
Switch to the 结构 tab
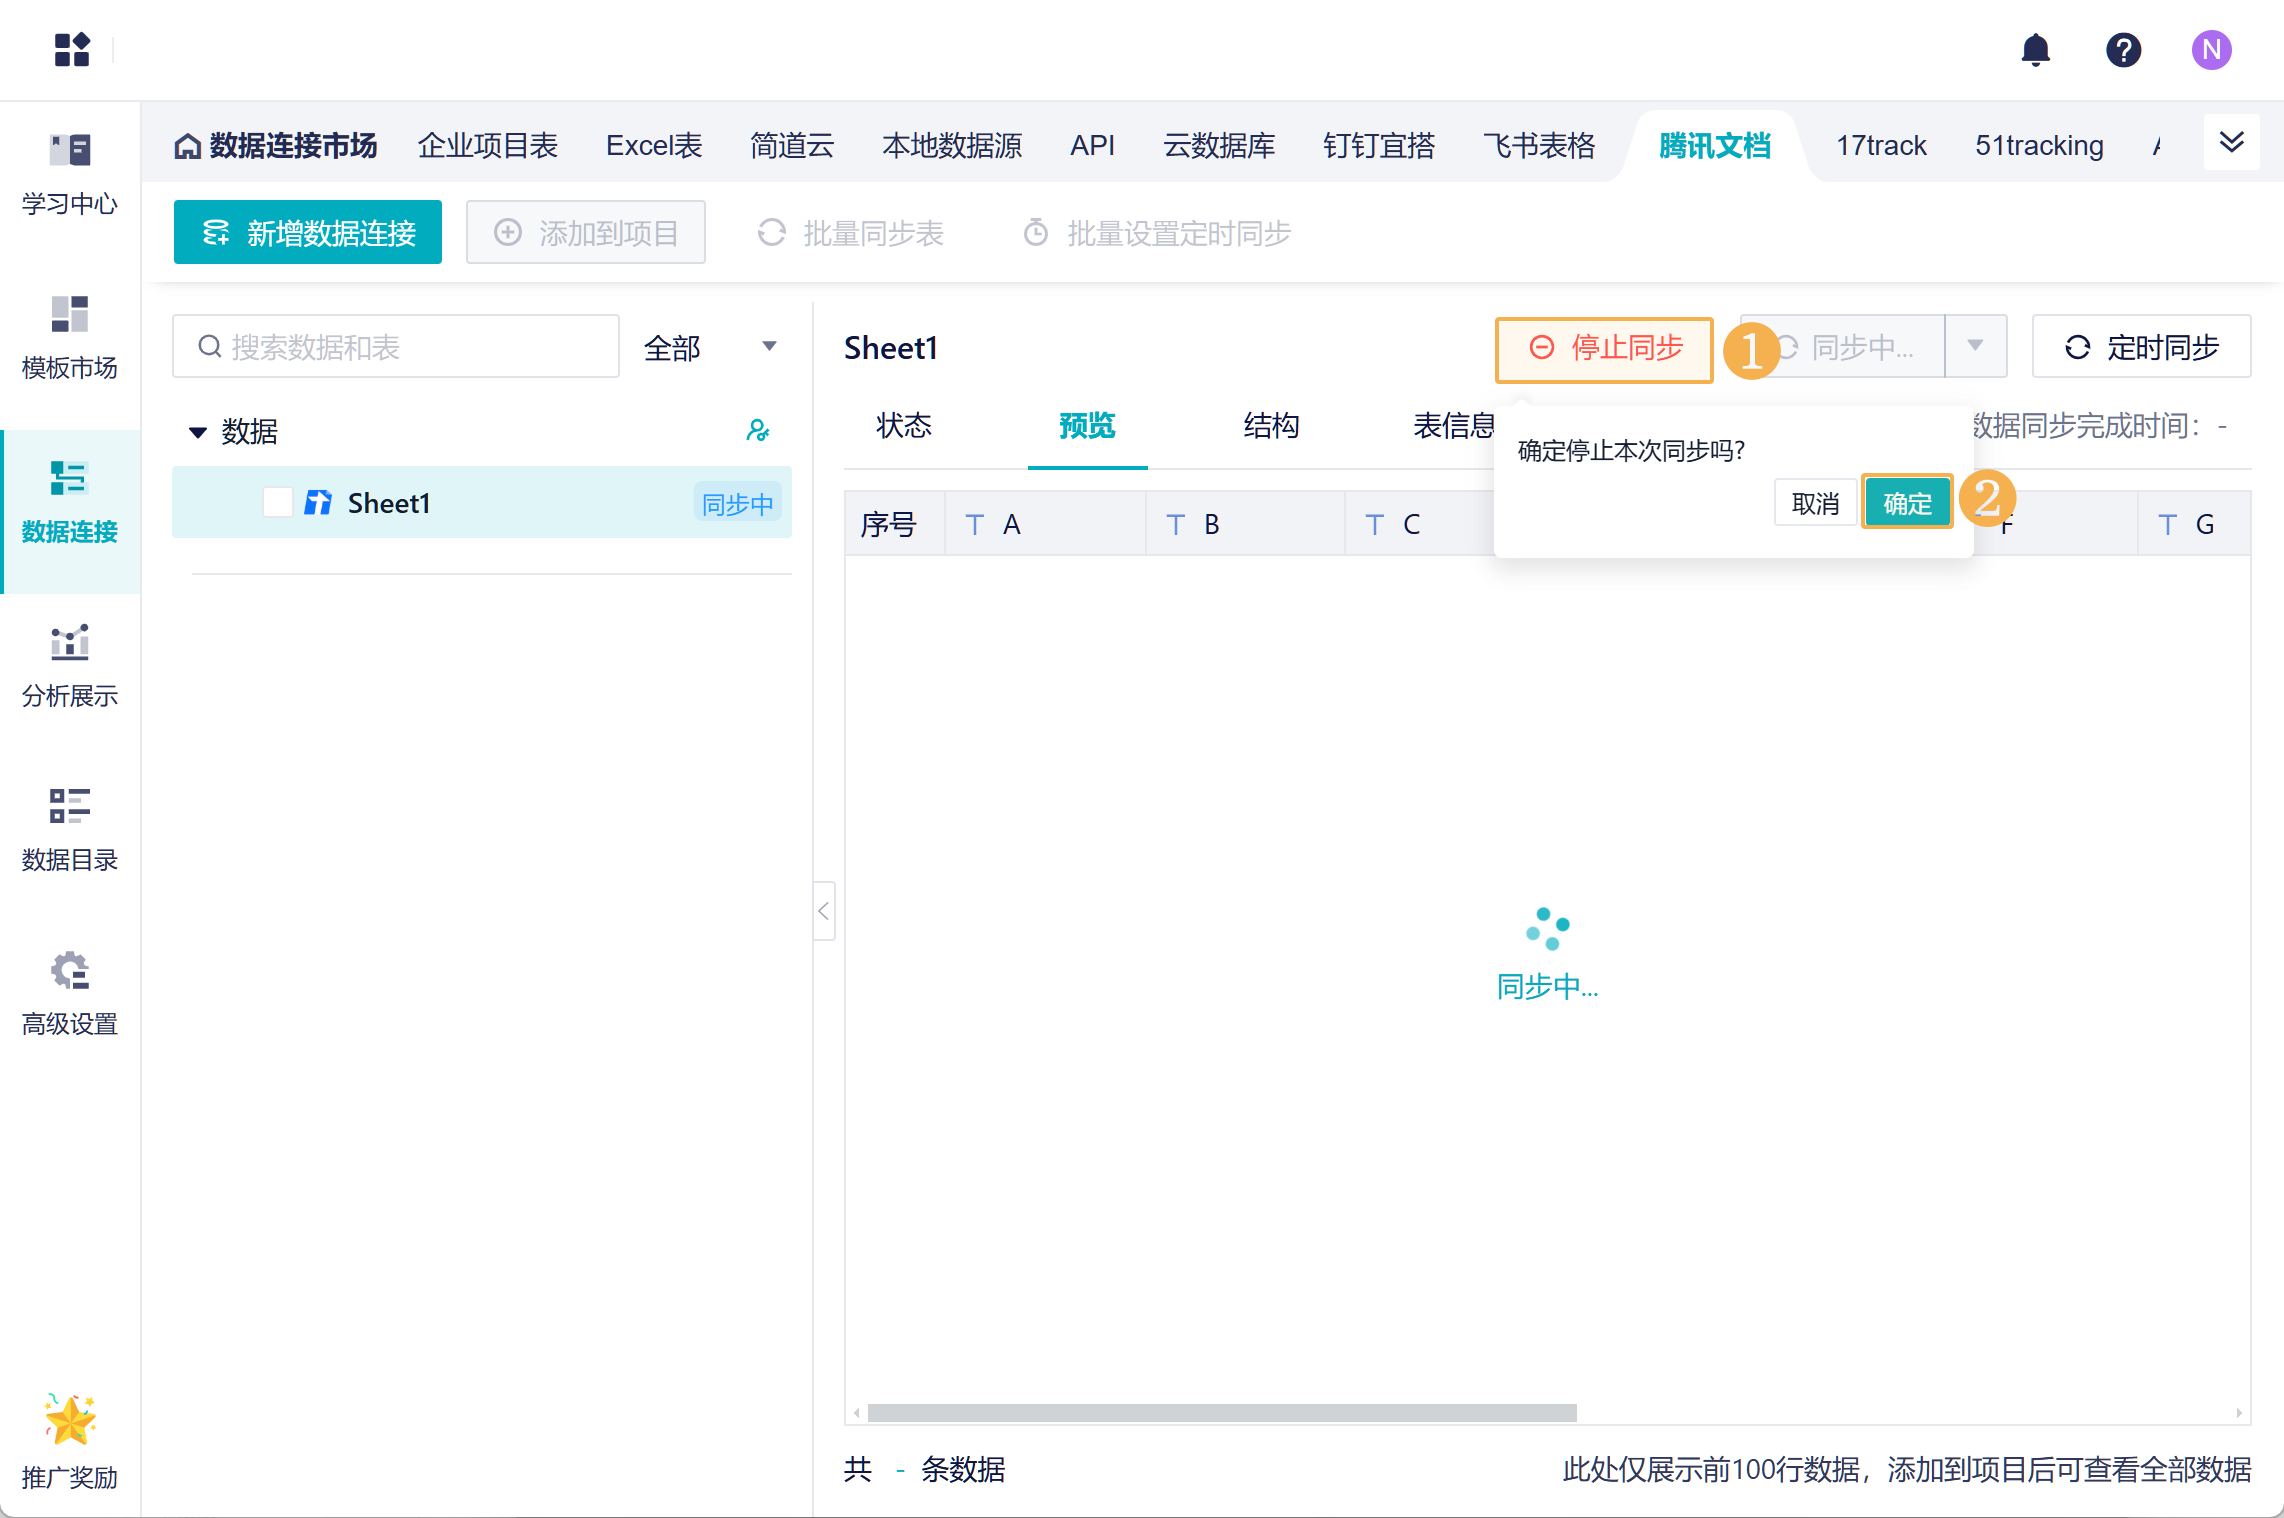[x=1271, y=426]
